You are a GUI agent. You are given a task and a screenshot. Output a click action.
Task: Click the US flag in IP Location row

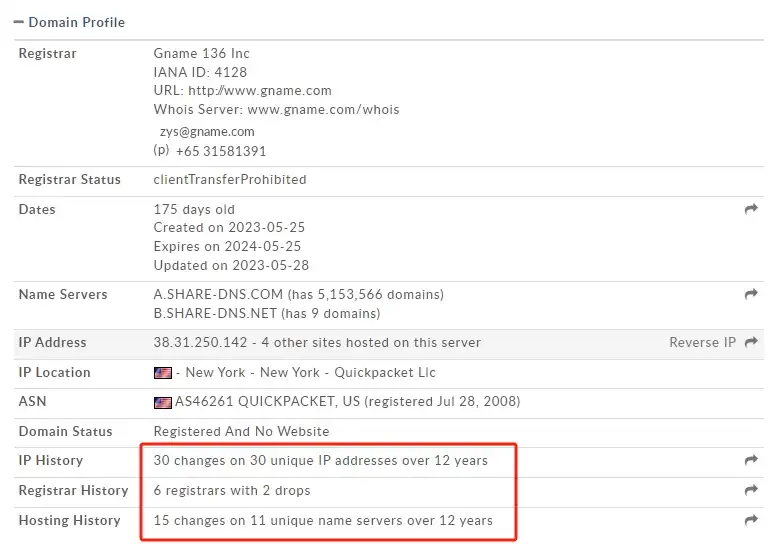163,373
